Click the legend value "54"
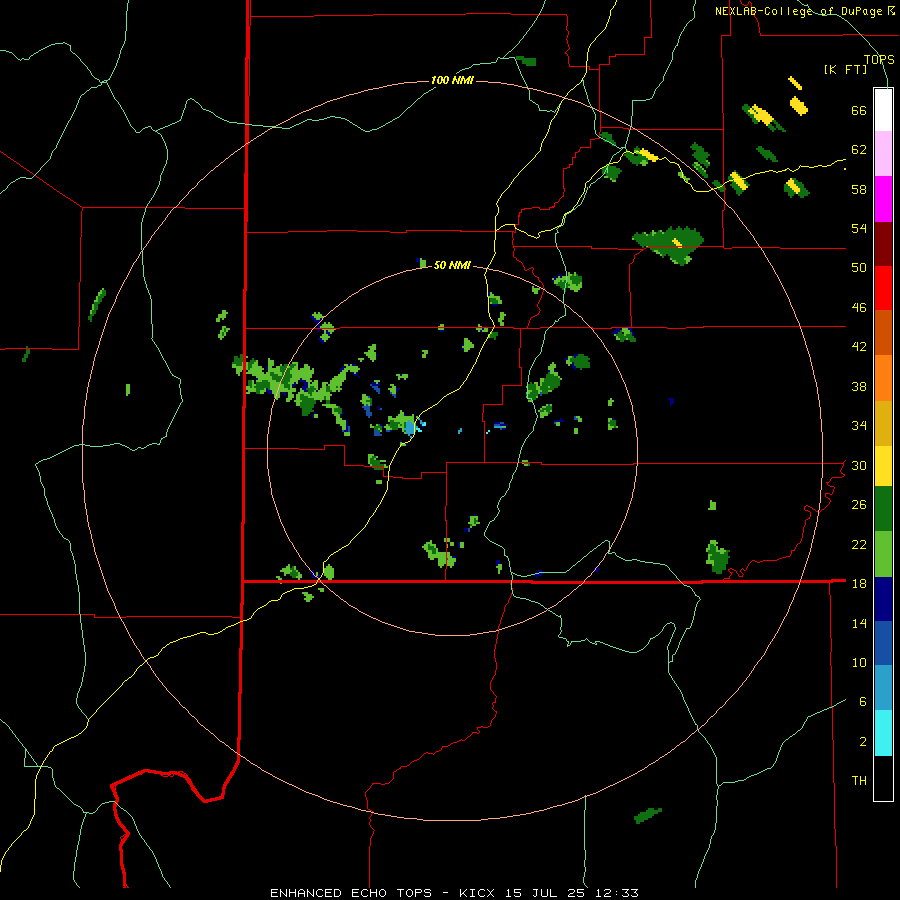900x900 pixels. pos(859,228)
